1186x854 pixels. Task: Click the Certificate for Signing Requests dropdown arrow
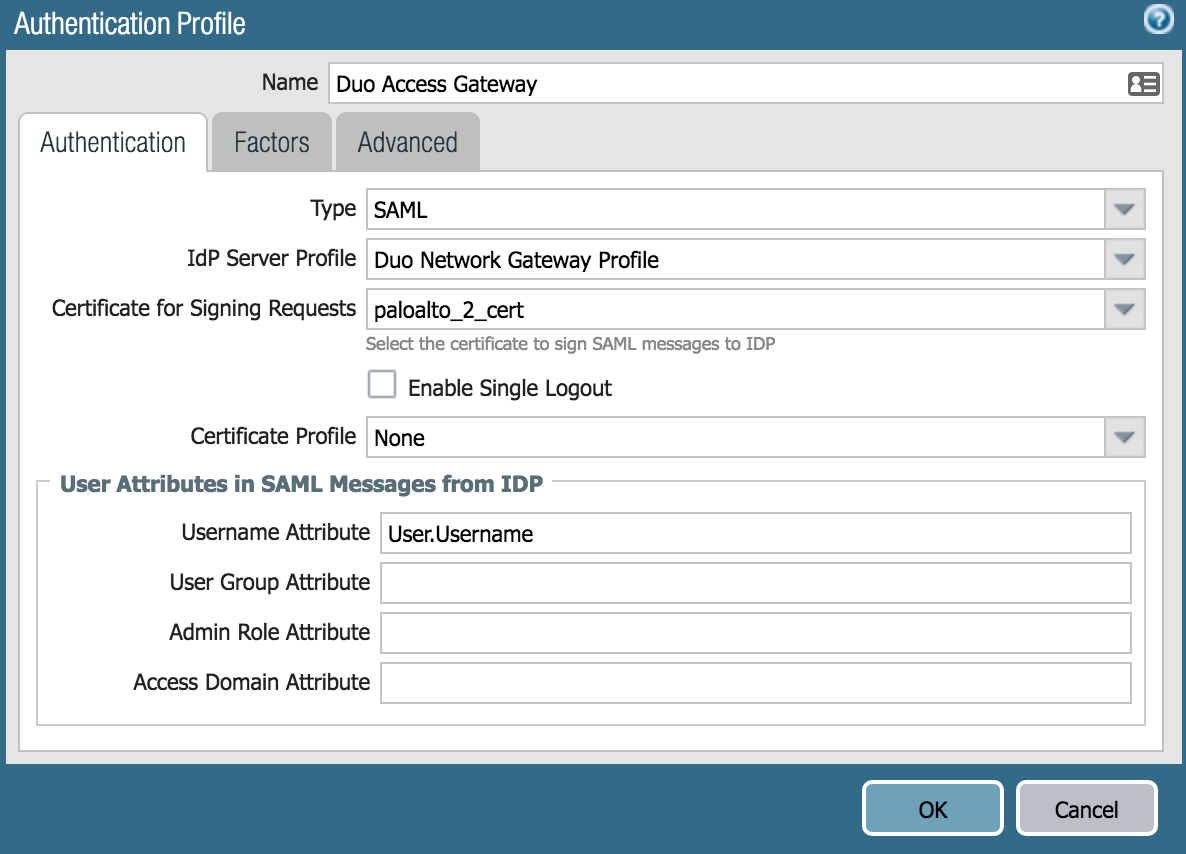(1123, 309)
